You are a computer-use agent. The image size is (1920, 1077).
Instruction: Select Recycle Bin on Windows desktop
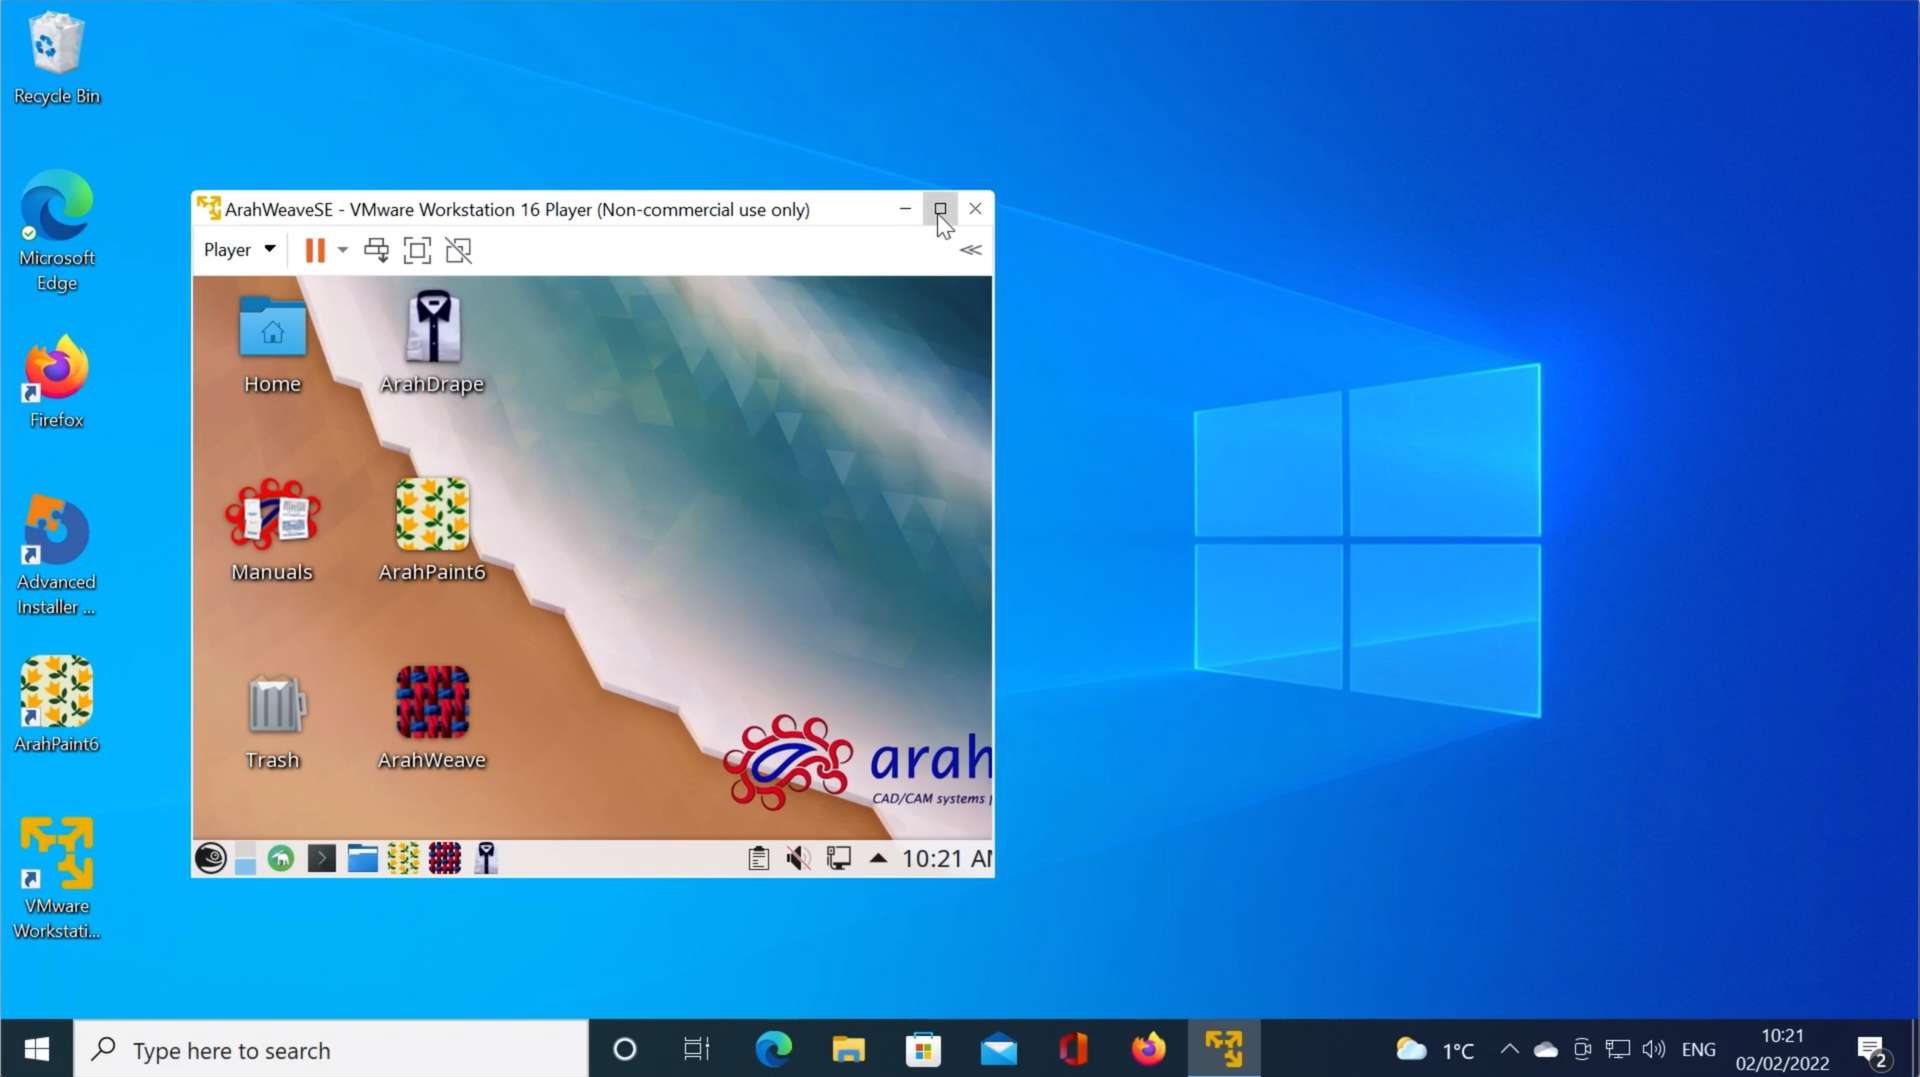(57, 58)
